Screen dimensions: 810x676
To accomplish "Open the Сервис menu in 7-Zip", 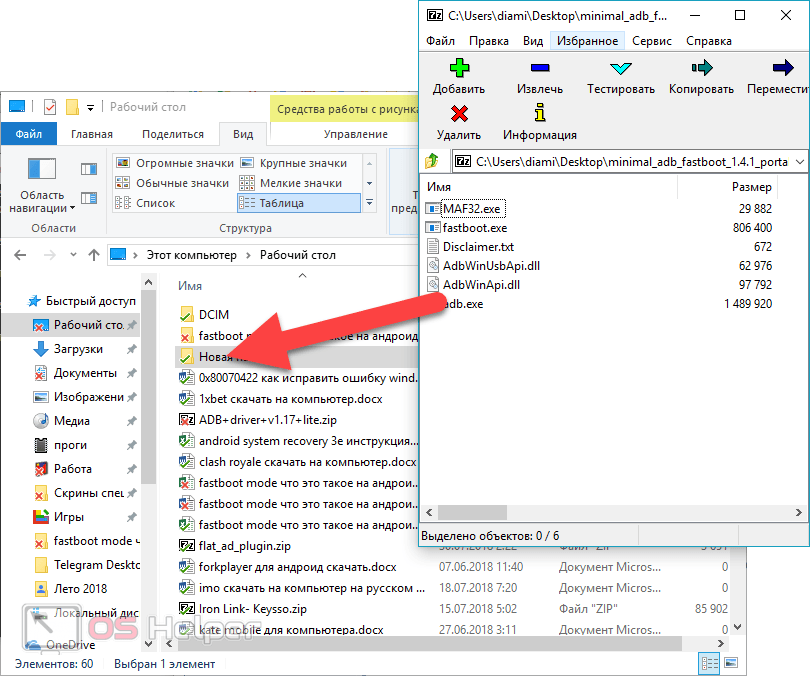I will coord(651,41).
